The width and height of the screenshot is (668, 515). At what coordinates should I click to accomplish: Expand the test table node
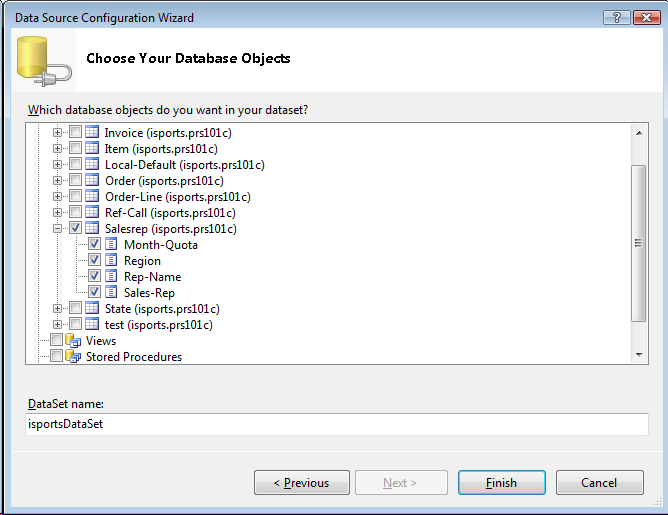point(58,325)
